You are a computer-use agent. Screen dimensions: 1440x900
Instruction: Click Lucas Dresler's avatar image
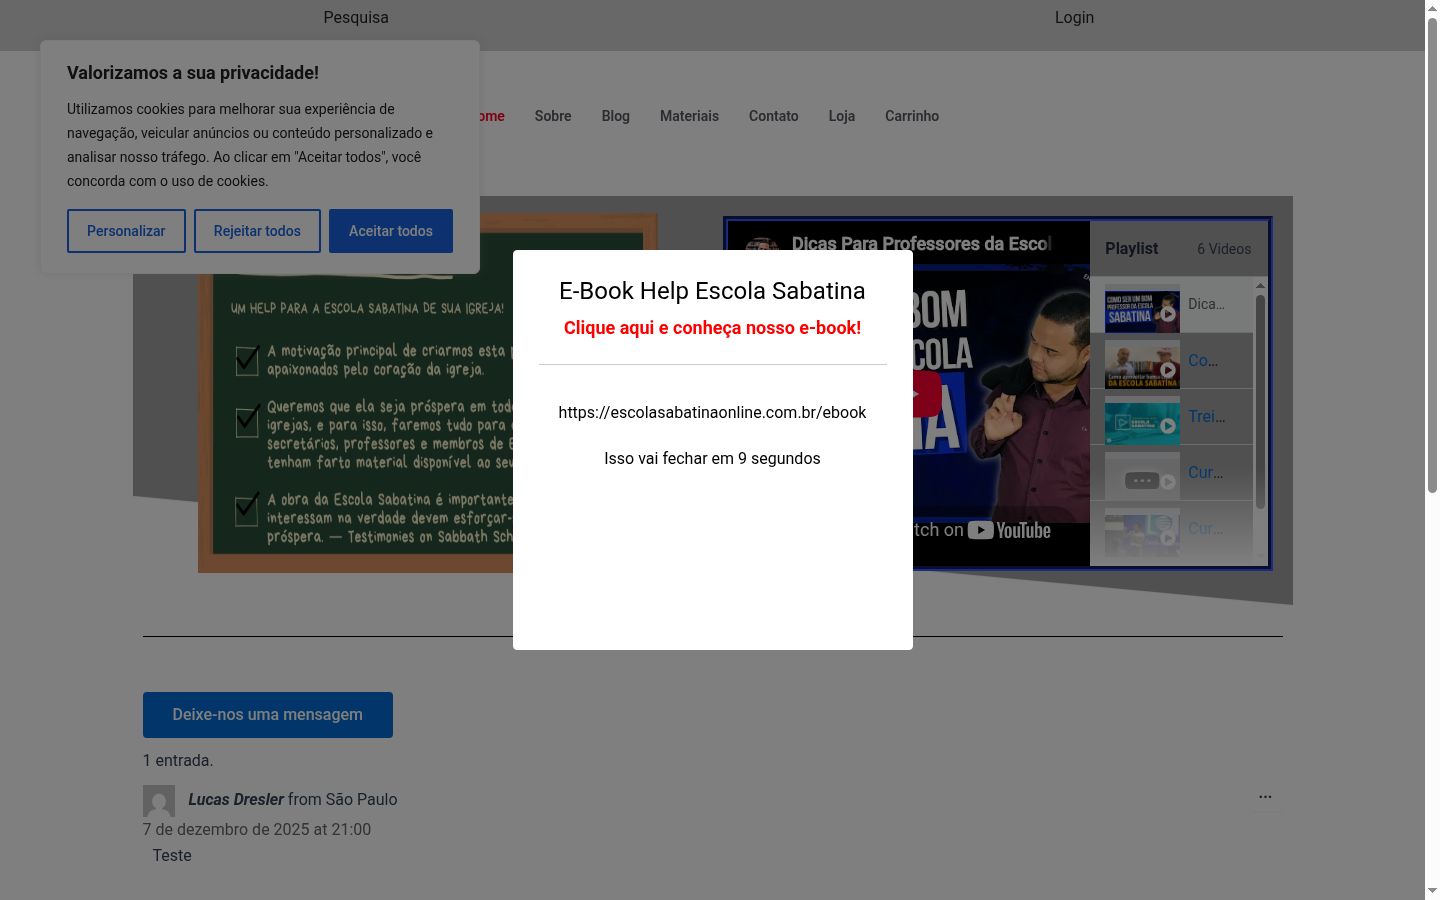pos(159,801)
